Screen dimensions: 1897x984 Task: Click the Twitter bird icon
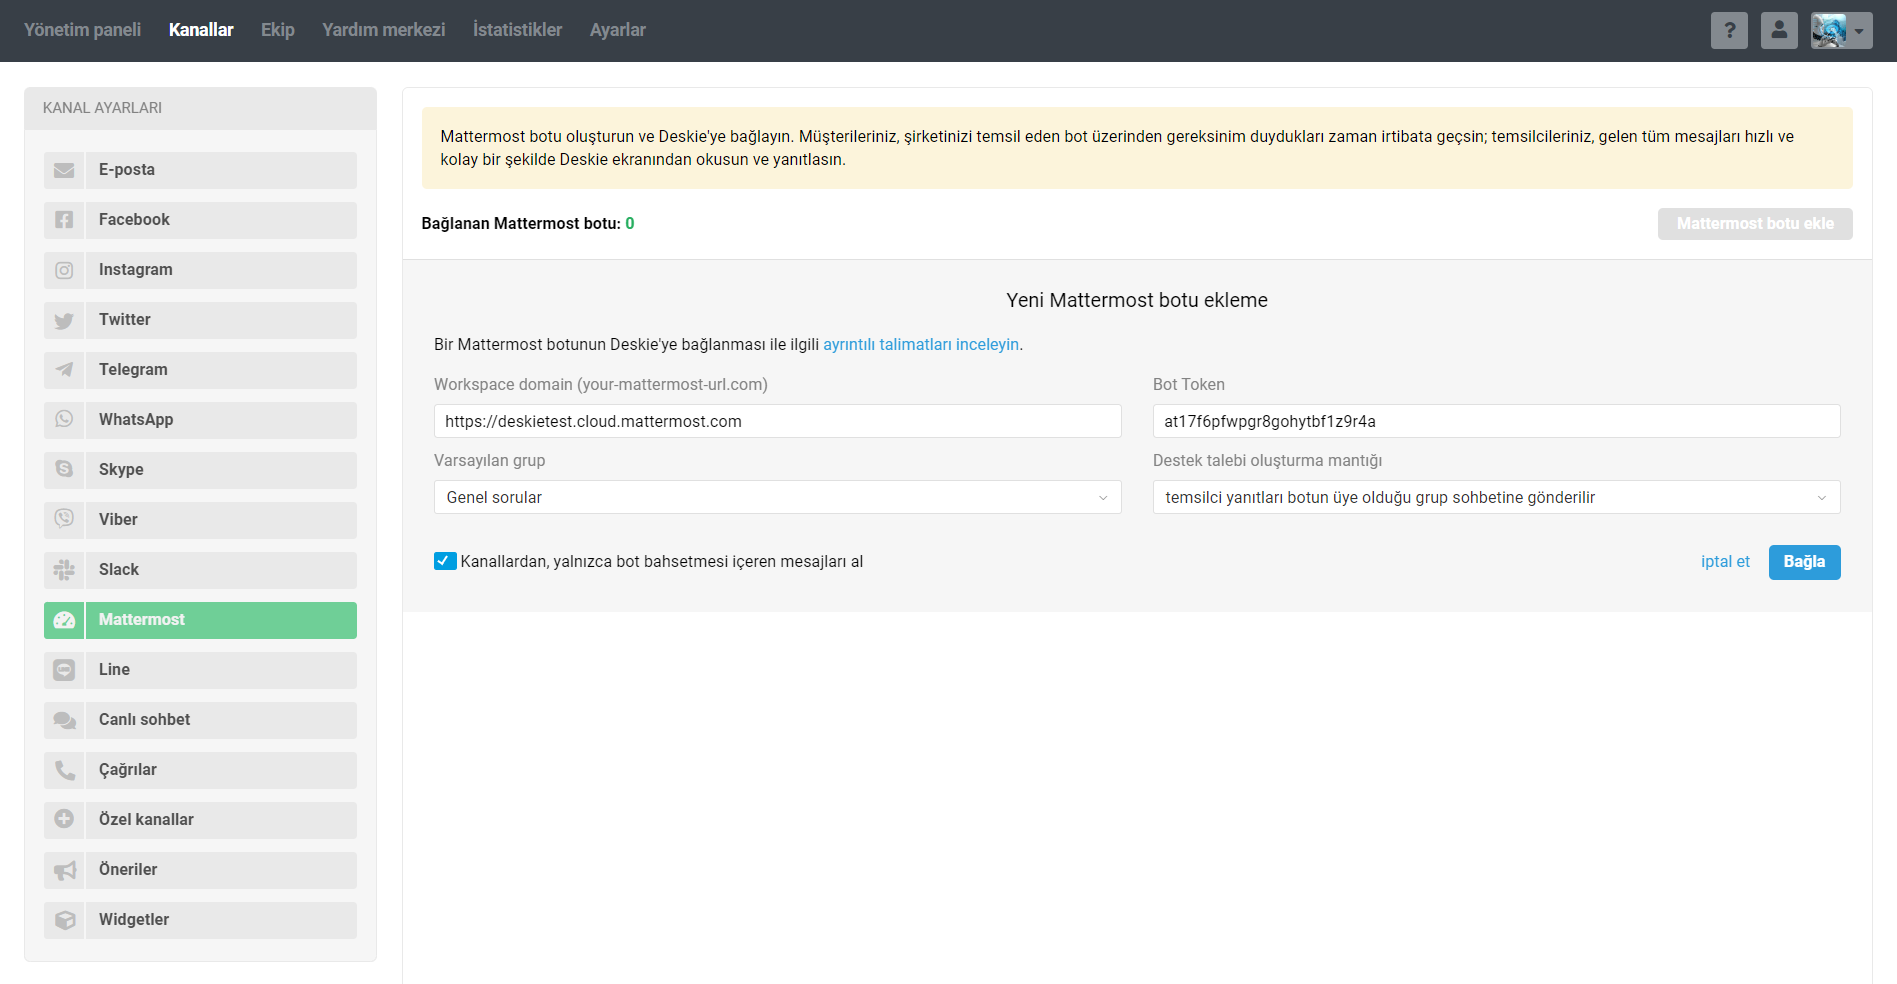64,320
